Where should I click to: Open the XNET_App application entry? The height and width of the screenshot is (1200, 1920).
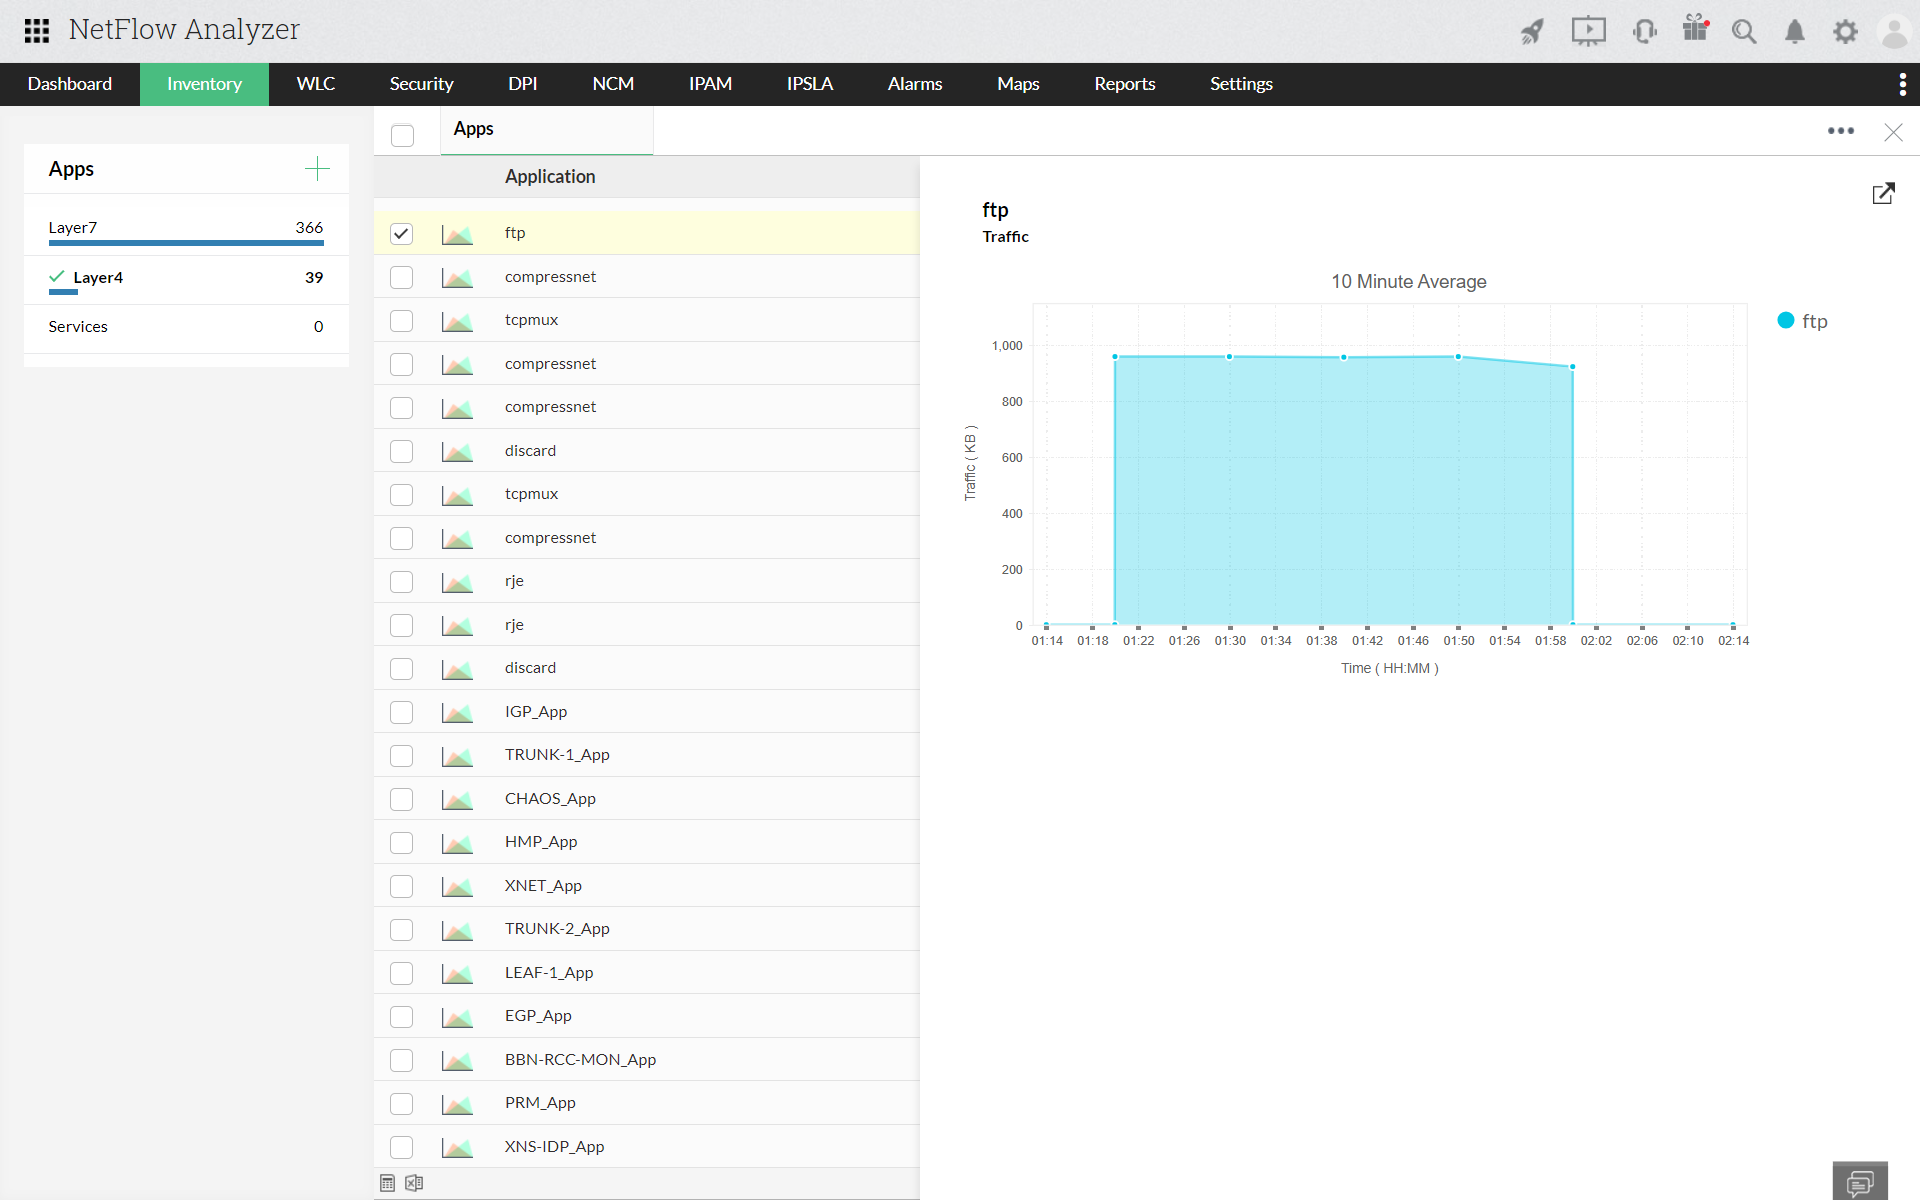[x=543, y=886]
